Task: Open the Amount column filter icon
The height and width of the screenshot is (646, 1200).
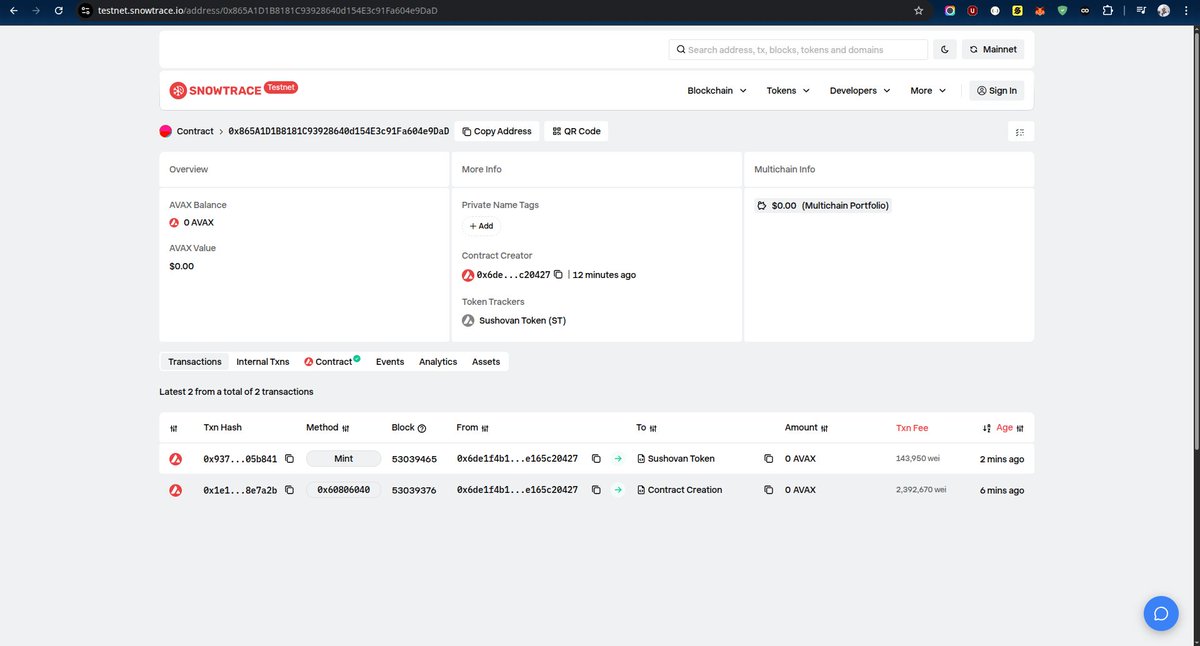Action: 825,428
